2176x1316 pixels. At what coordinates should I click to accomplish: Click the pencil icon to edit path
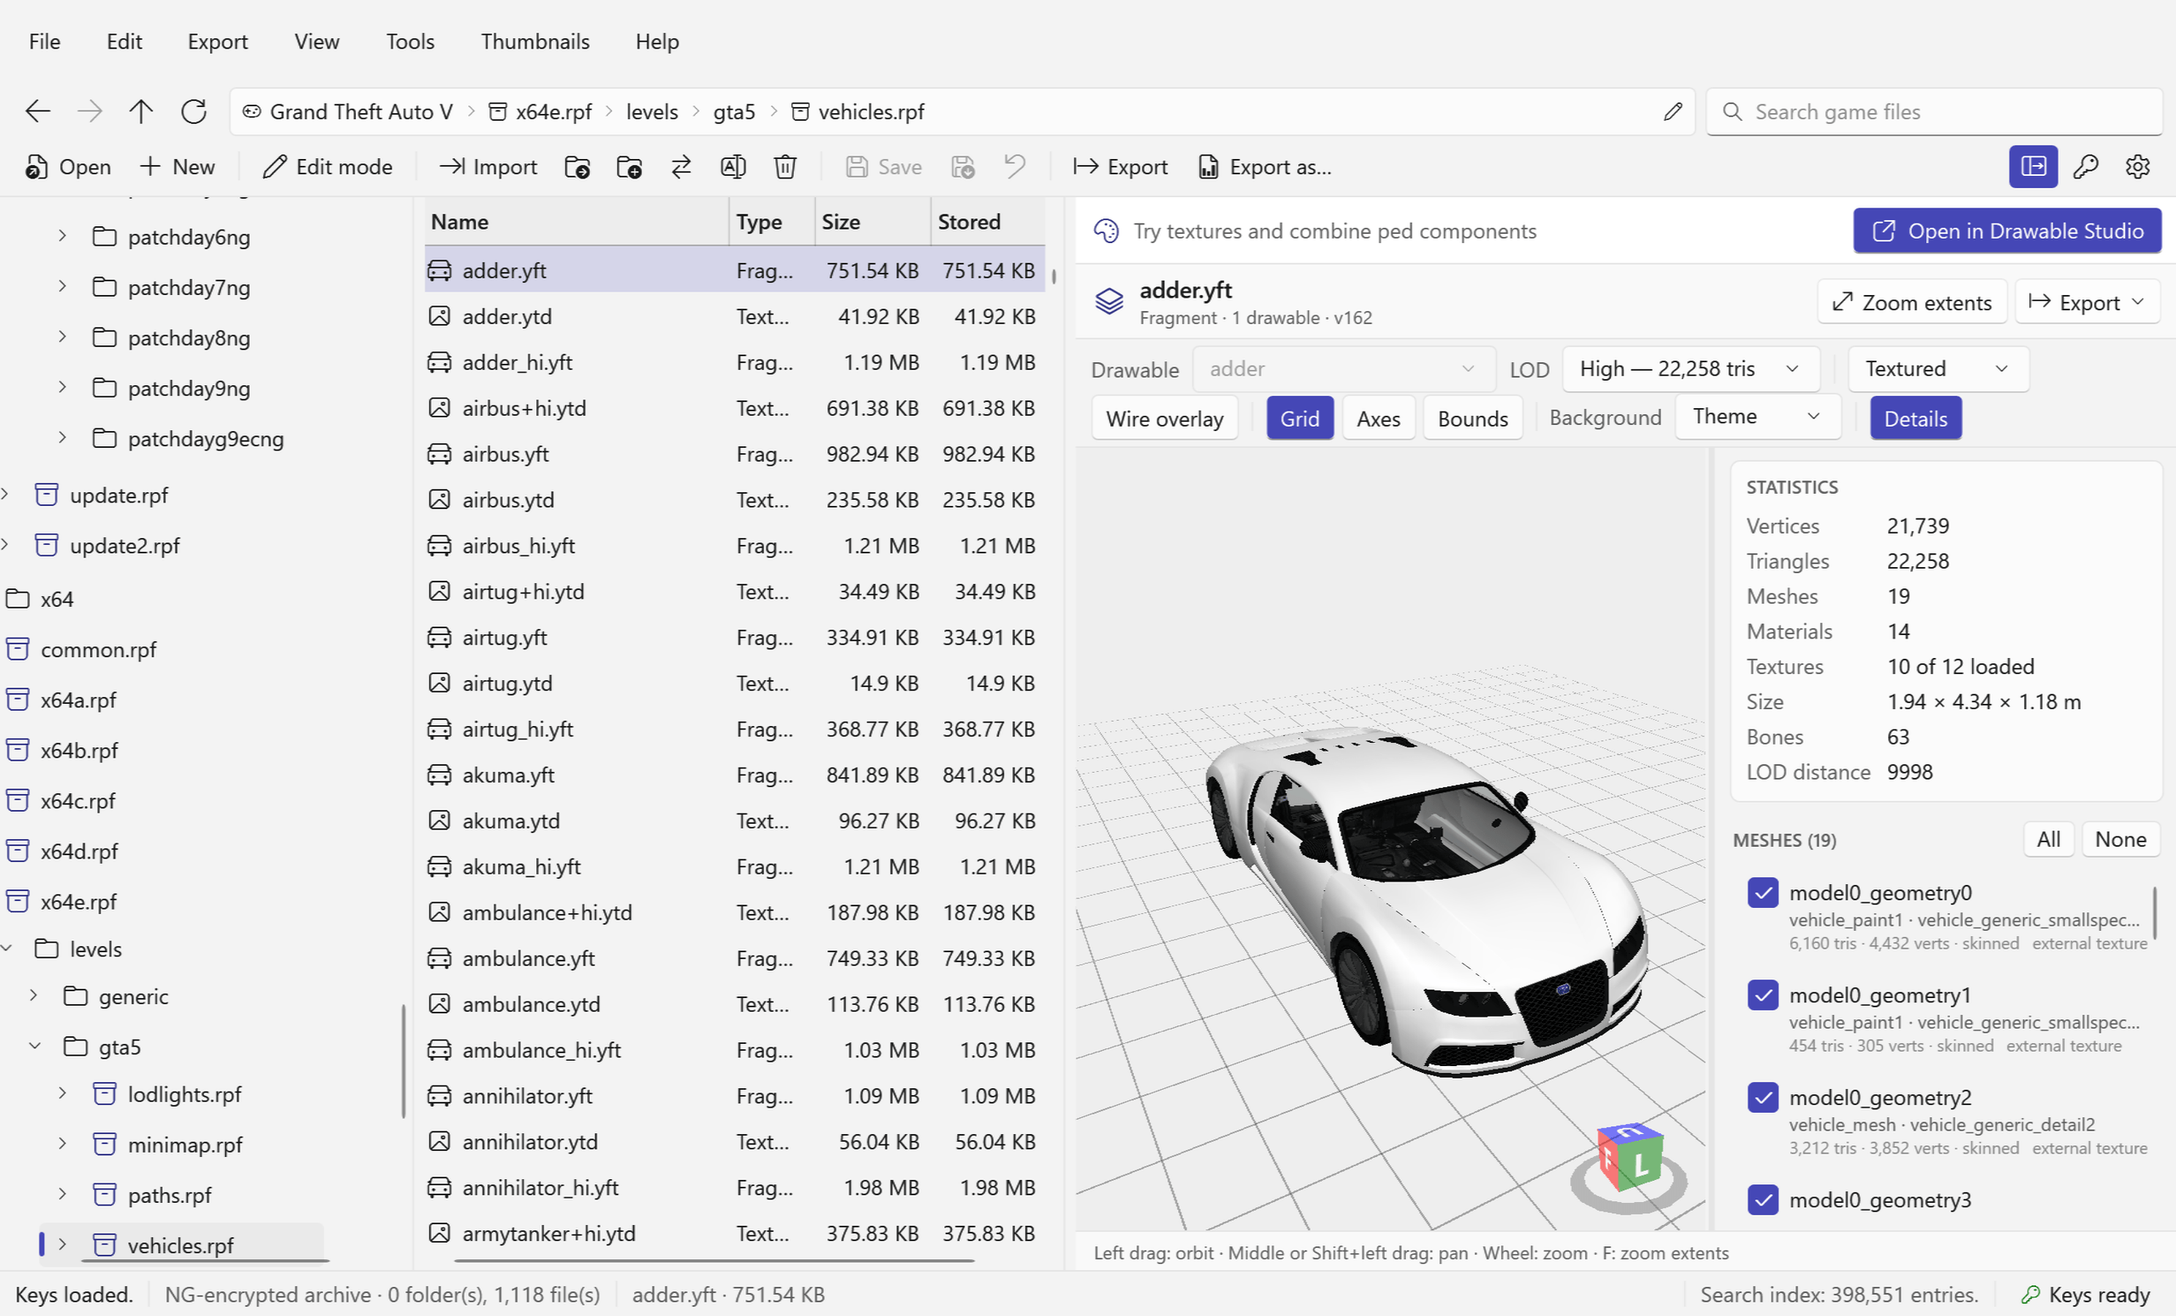[1673, 111]
